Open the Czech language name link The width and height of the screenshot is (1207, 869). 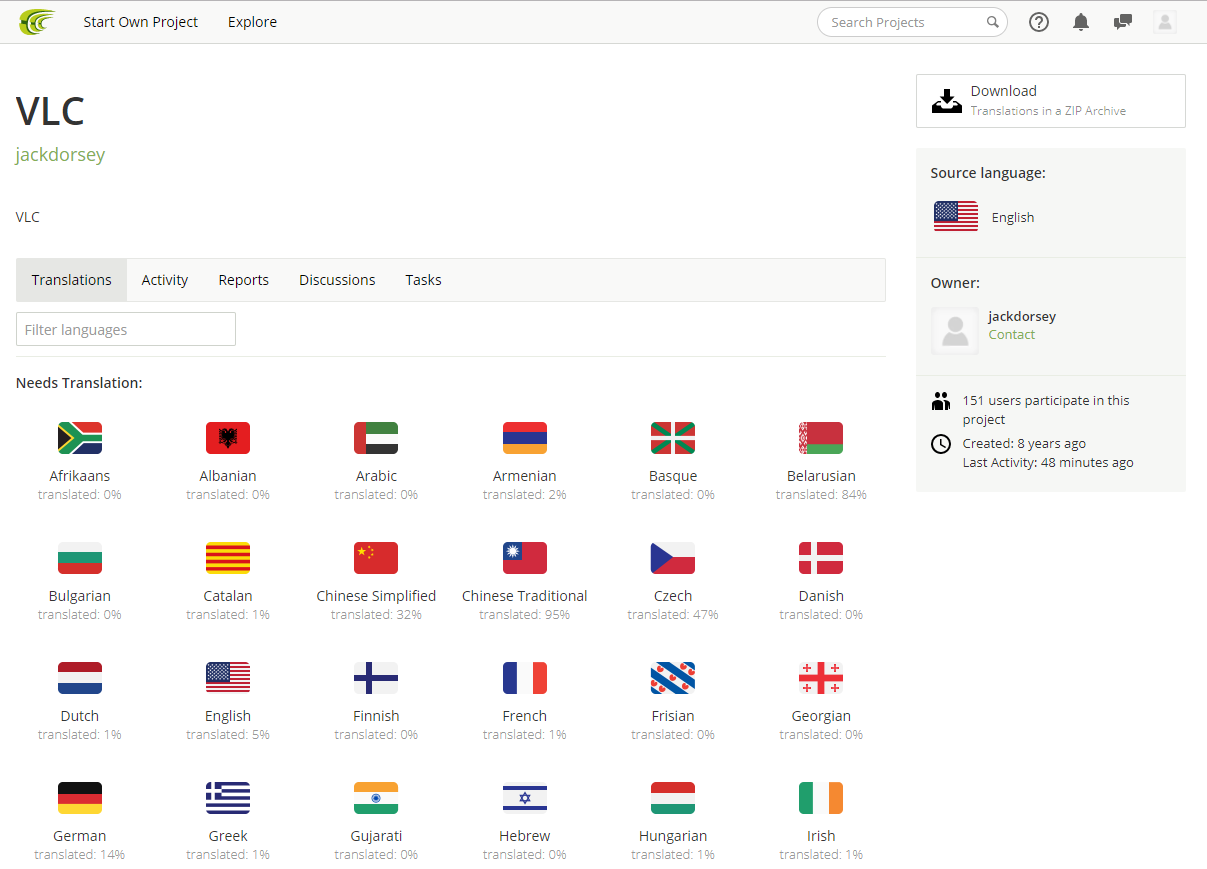673,596
